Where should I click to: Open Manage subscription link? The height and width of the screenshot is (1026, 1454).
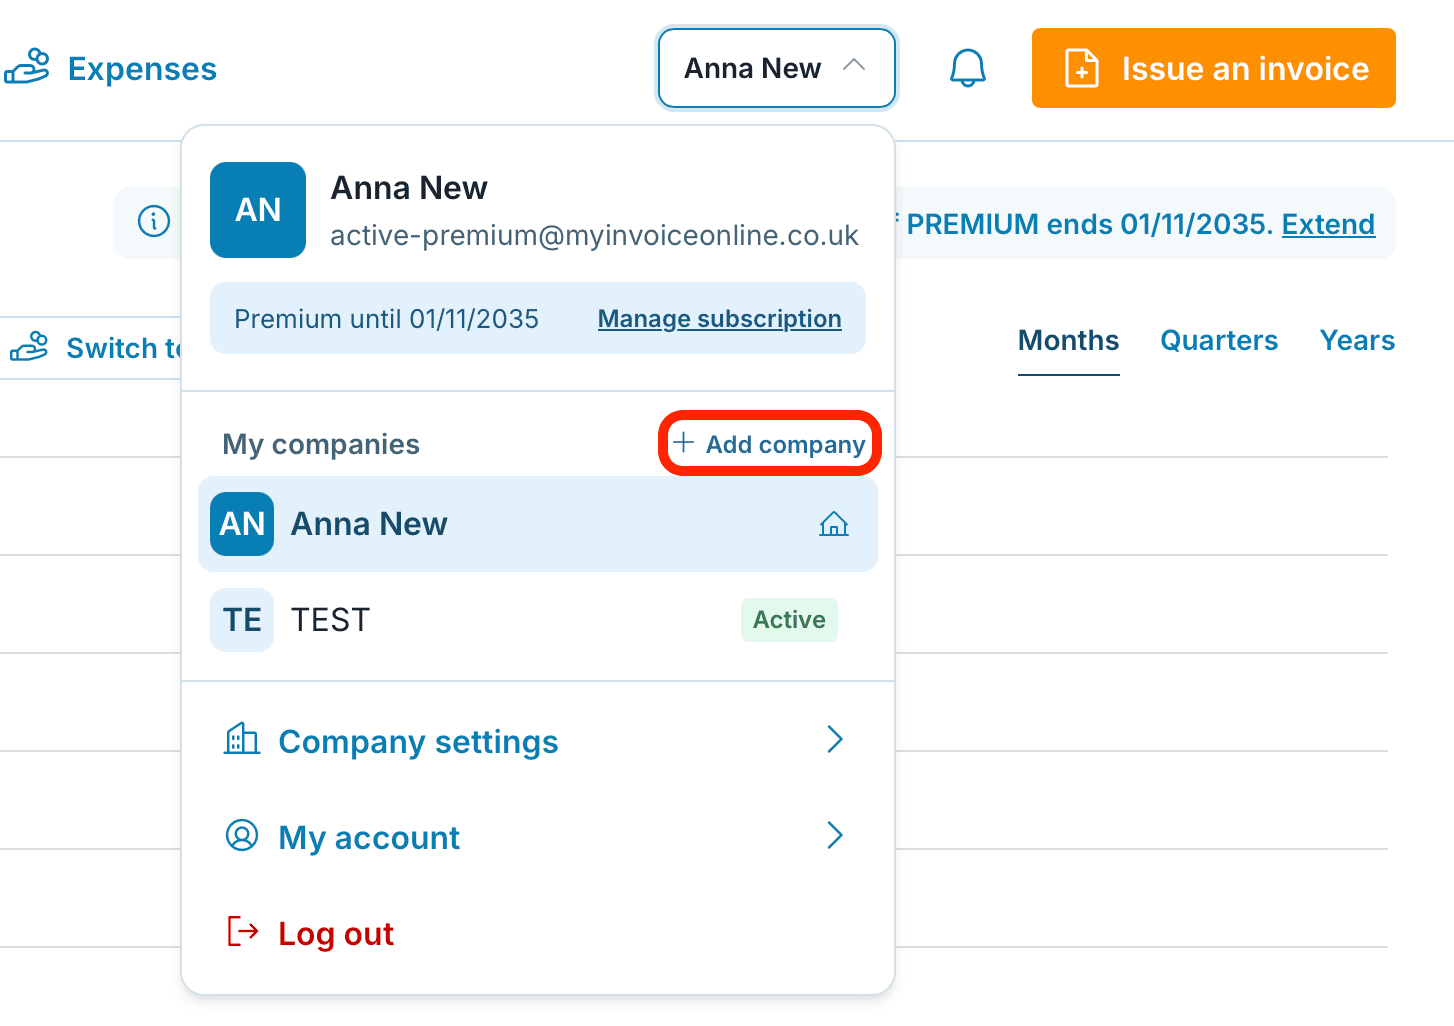tap(719, 319)
